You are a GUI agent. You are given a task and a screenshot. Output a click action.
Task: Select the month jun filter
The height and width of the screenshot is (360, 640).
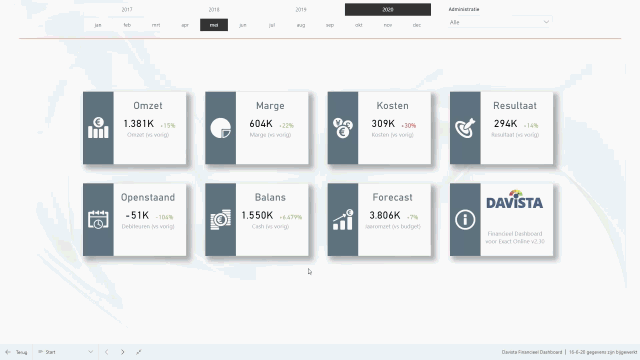(x=243, y=25)
